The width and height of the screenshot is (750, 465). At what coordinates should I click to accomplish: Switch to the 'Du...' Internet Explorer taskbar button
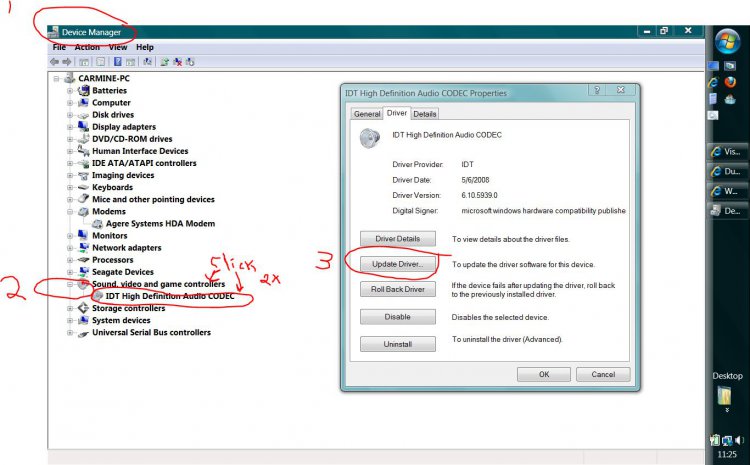(x=726, y=171)
